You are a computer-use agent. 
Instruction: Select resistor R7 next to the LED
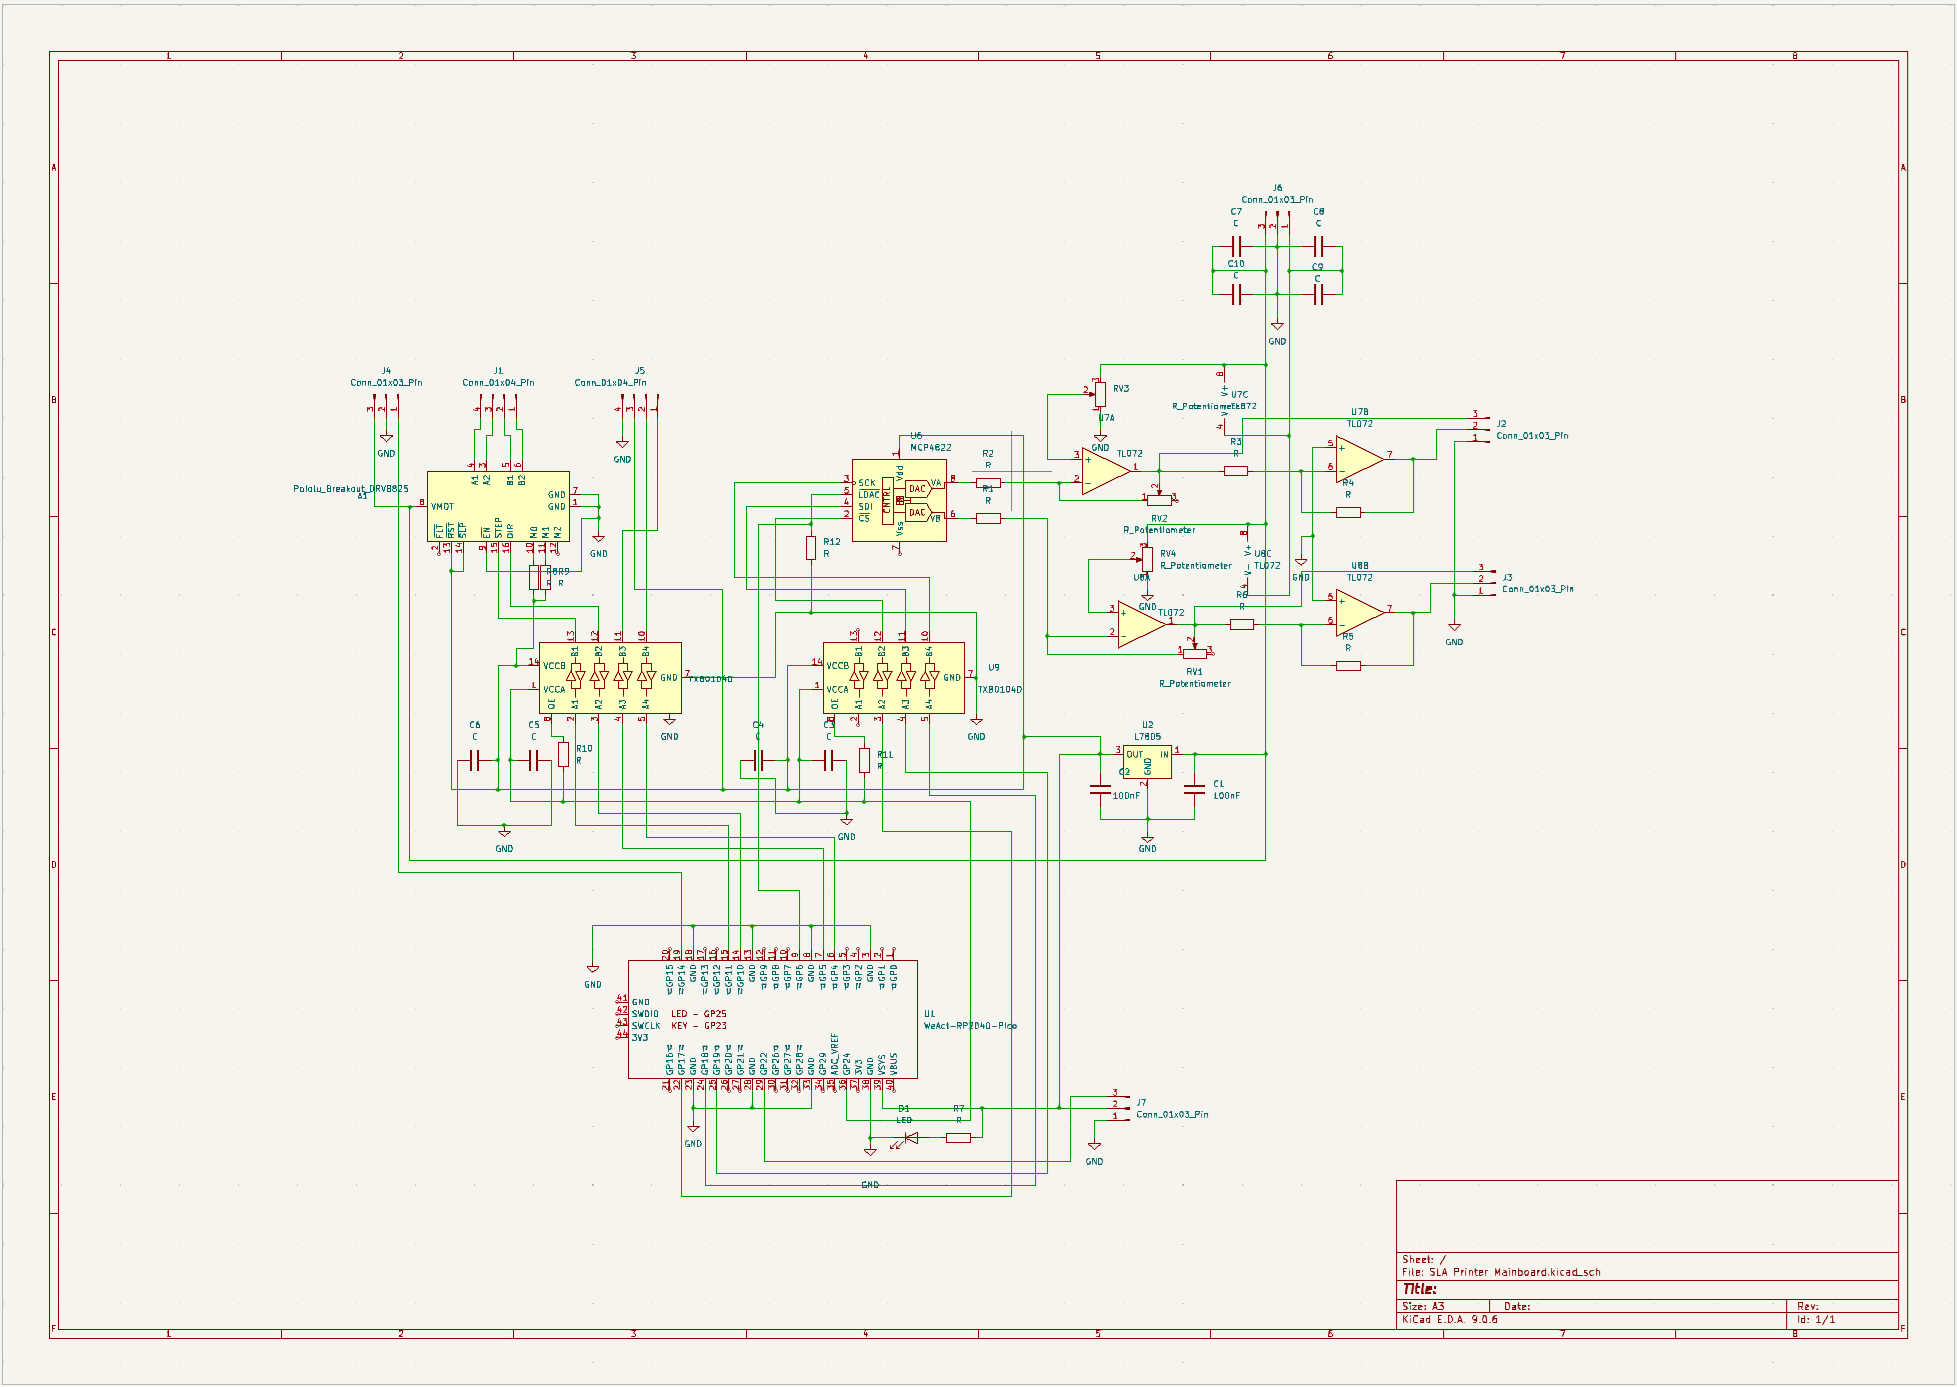tap(958, 1138)
